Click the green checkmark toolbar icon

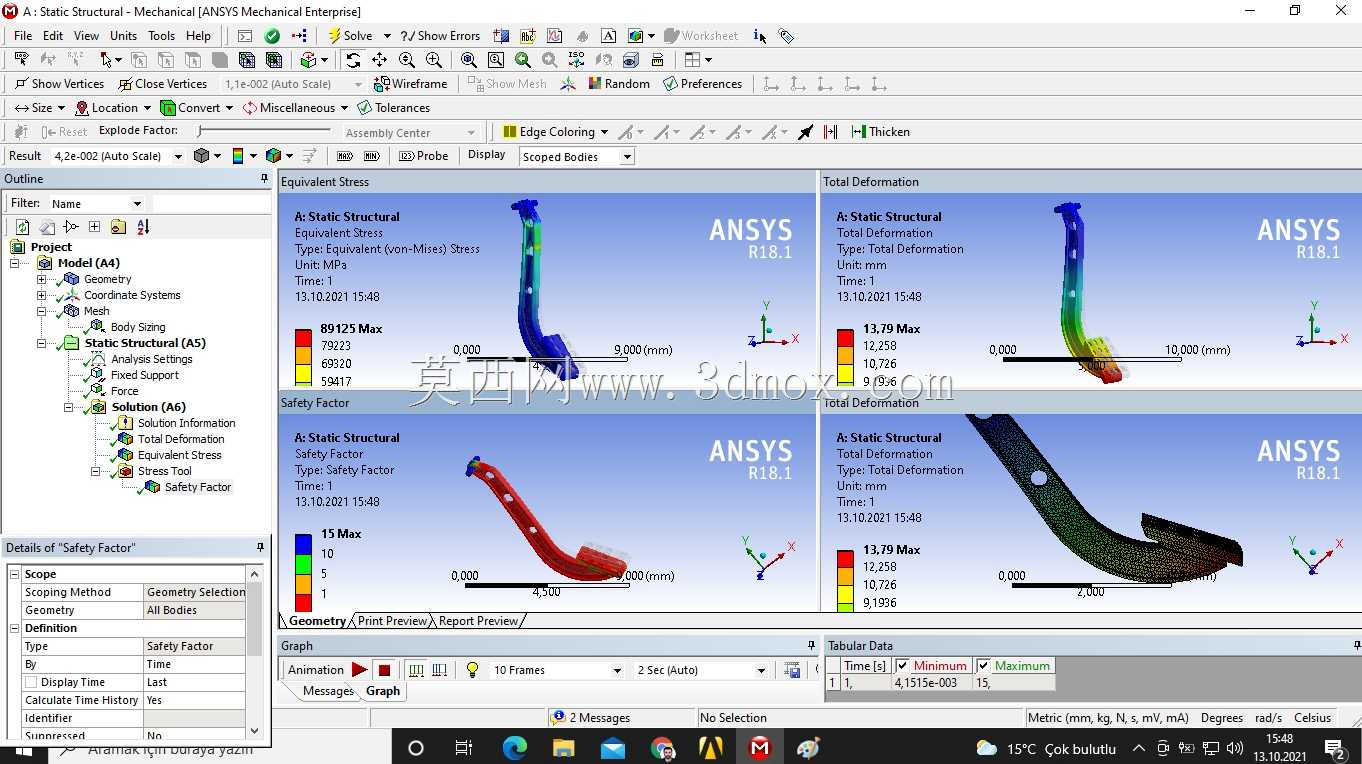click(272, 35)
